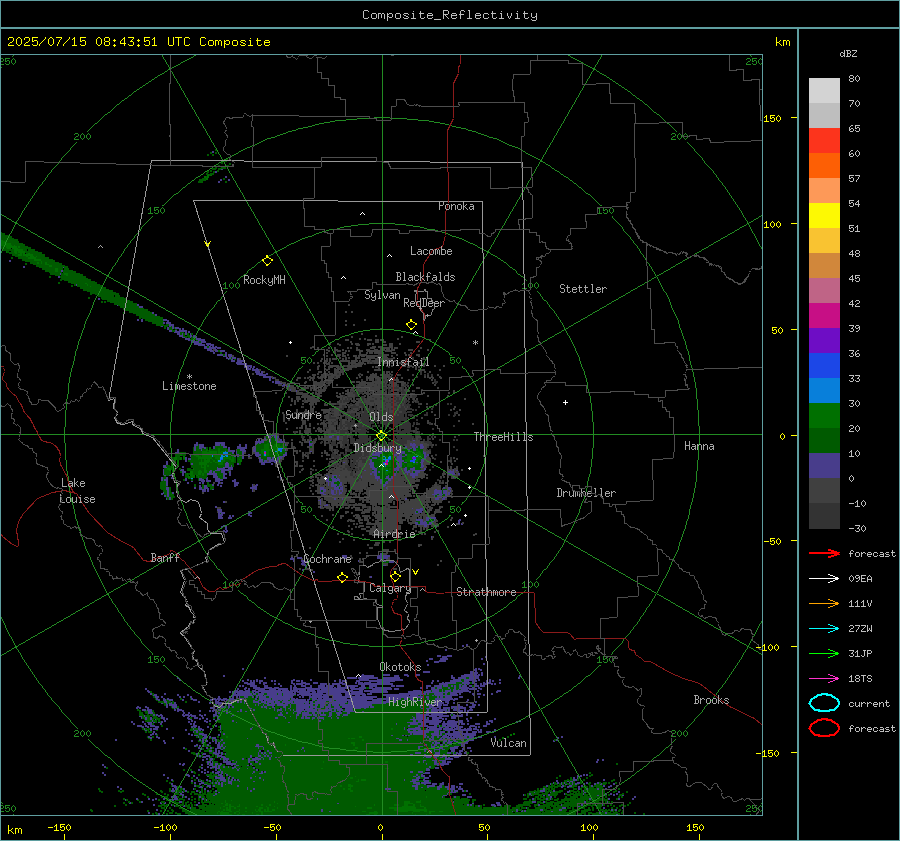
Task: Select the Vulcan label
Action: (x=509, y=743)
